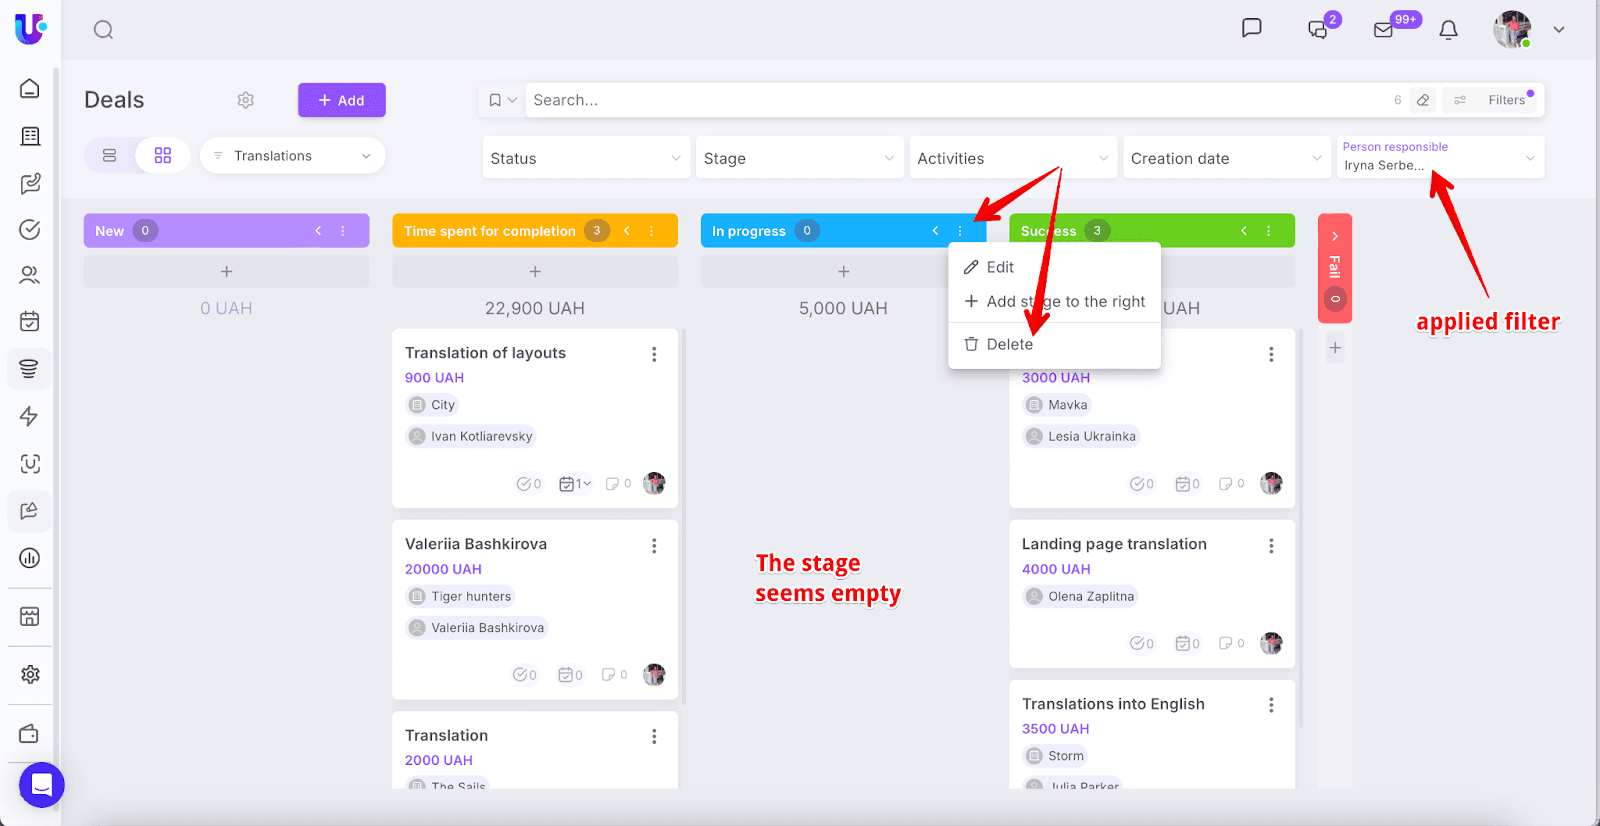Open the wallet sidebar icon

click(x=30, y=734)
